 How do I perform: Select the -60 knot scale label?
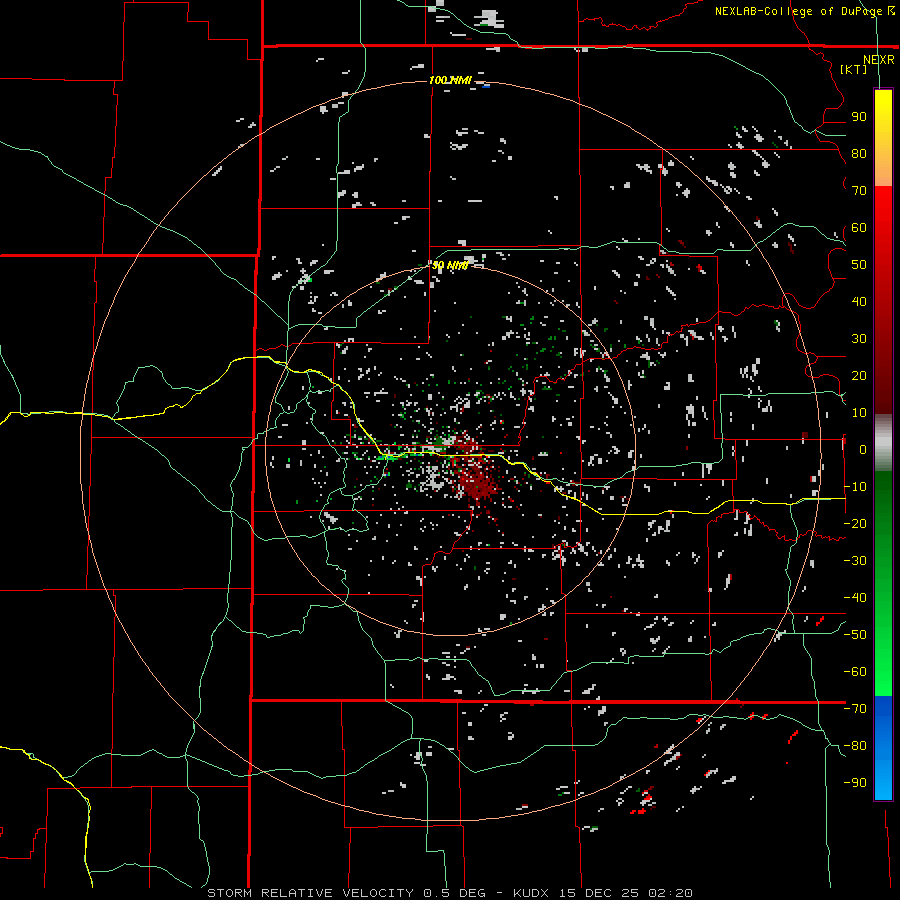(x=855, y=672)
